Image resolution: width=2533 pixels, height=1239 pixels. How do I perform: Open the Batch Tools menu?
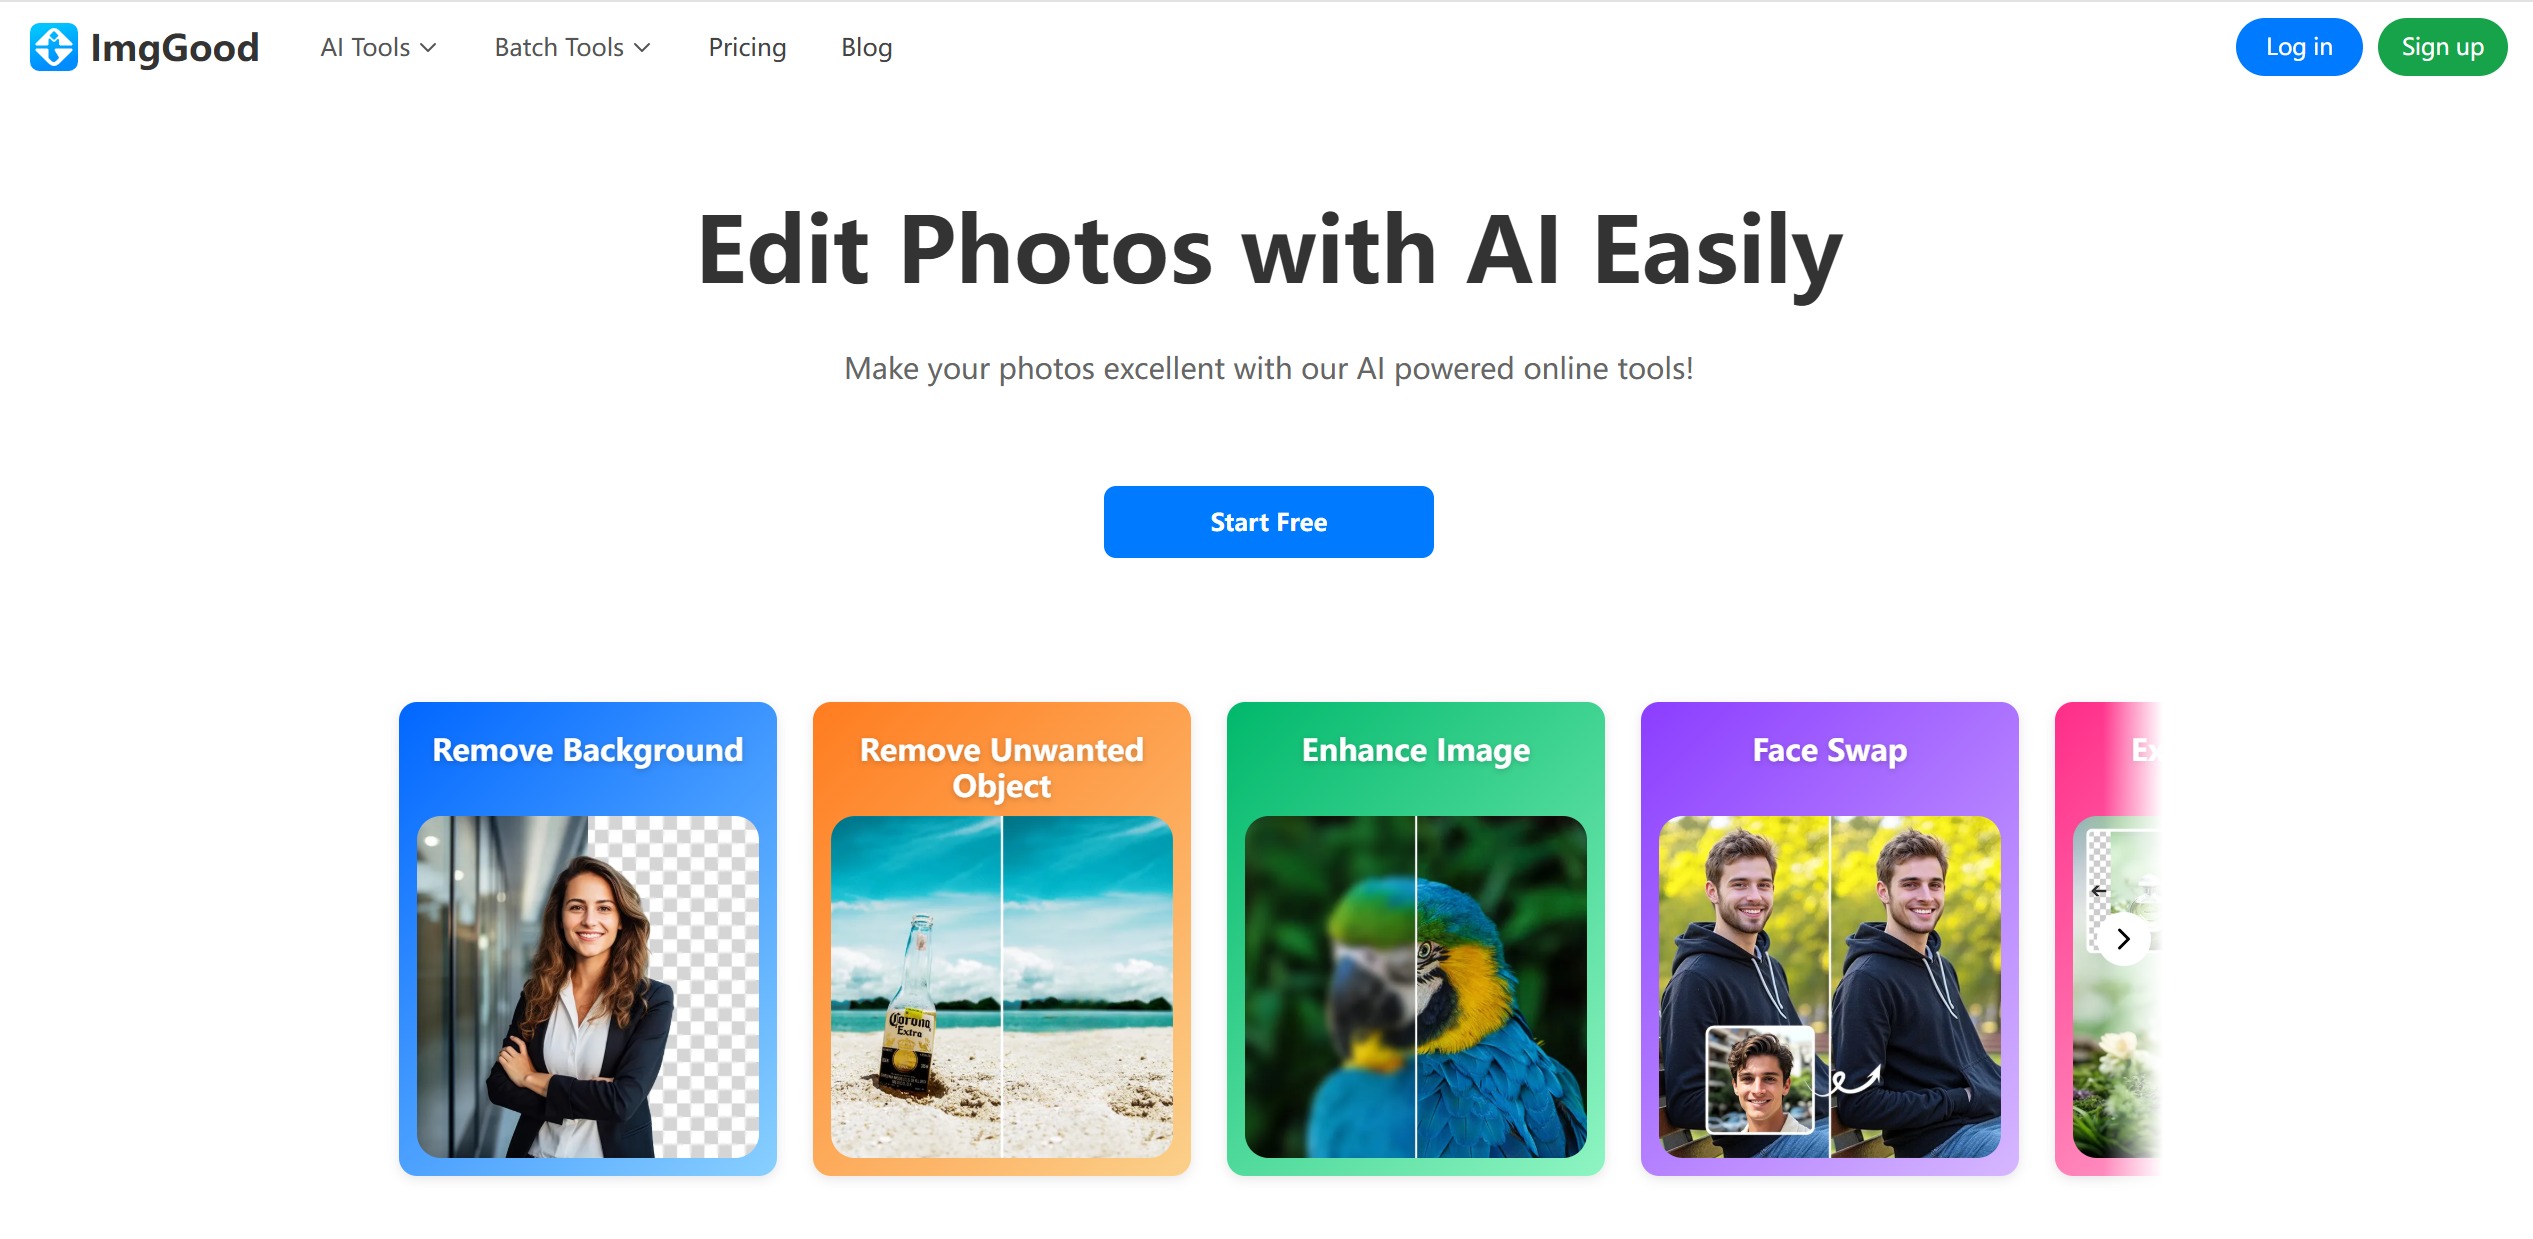[x=572, y=47]
